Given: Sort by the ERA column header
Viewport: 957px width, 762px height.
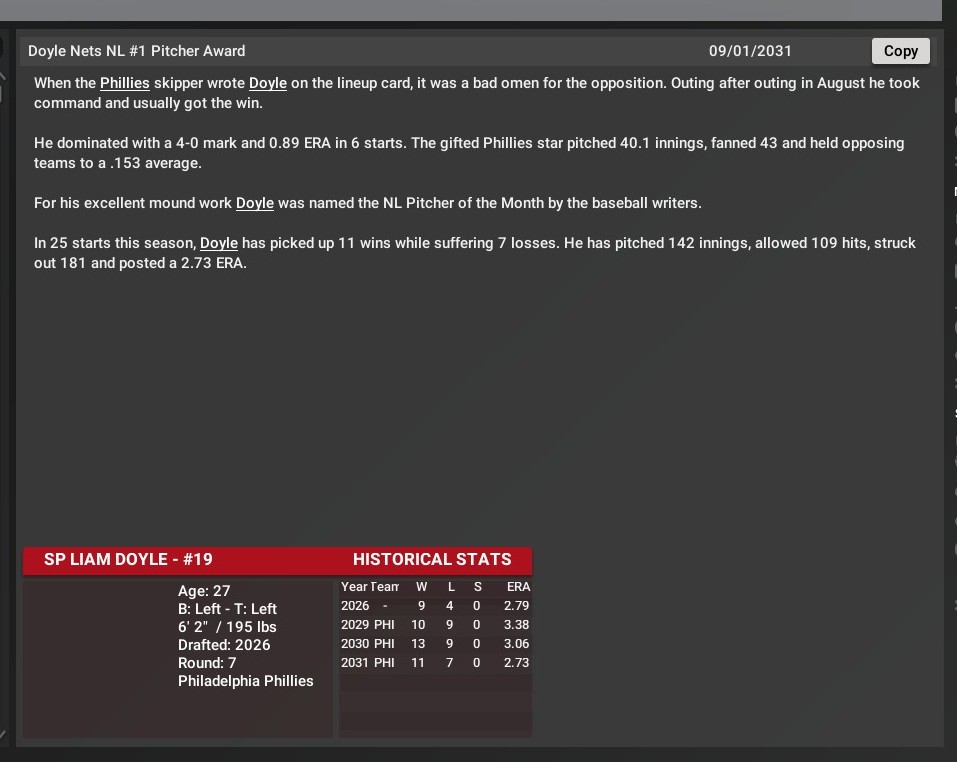Looking at the screenshot, I should pyautogui.click(x=518, y=587).
